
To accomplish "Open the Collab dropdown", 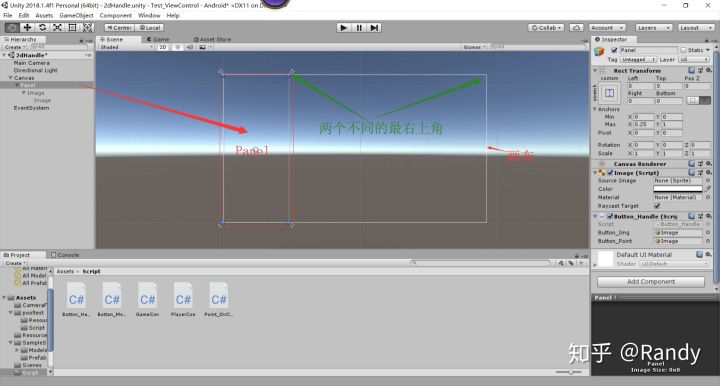I will point(546,28).
